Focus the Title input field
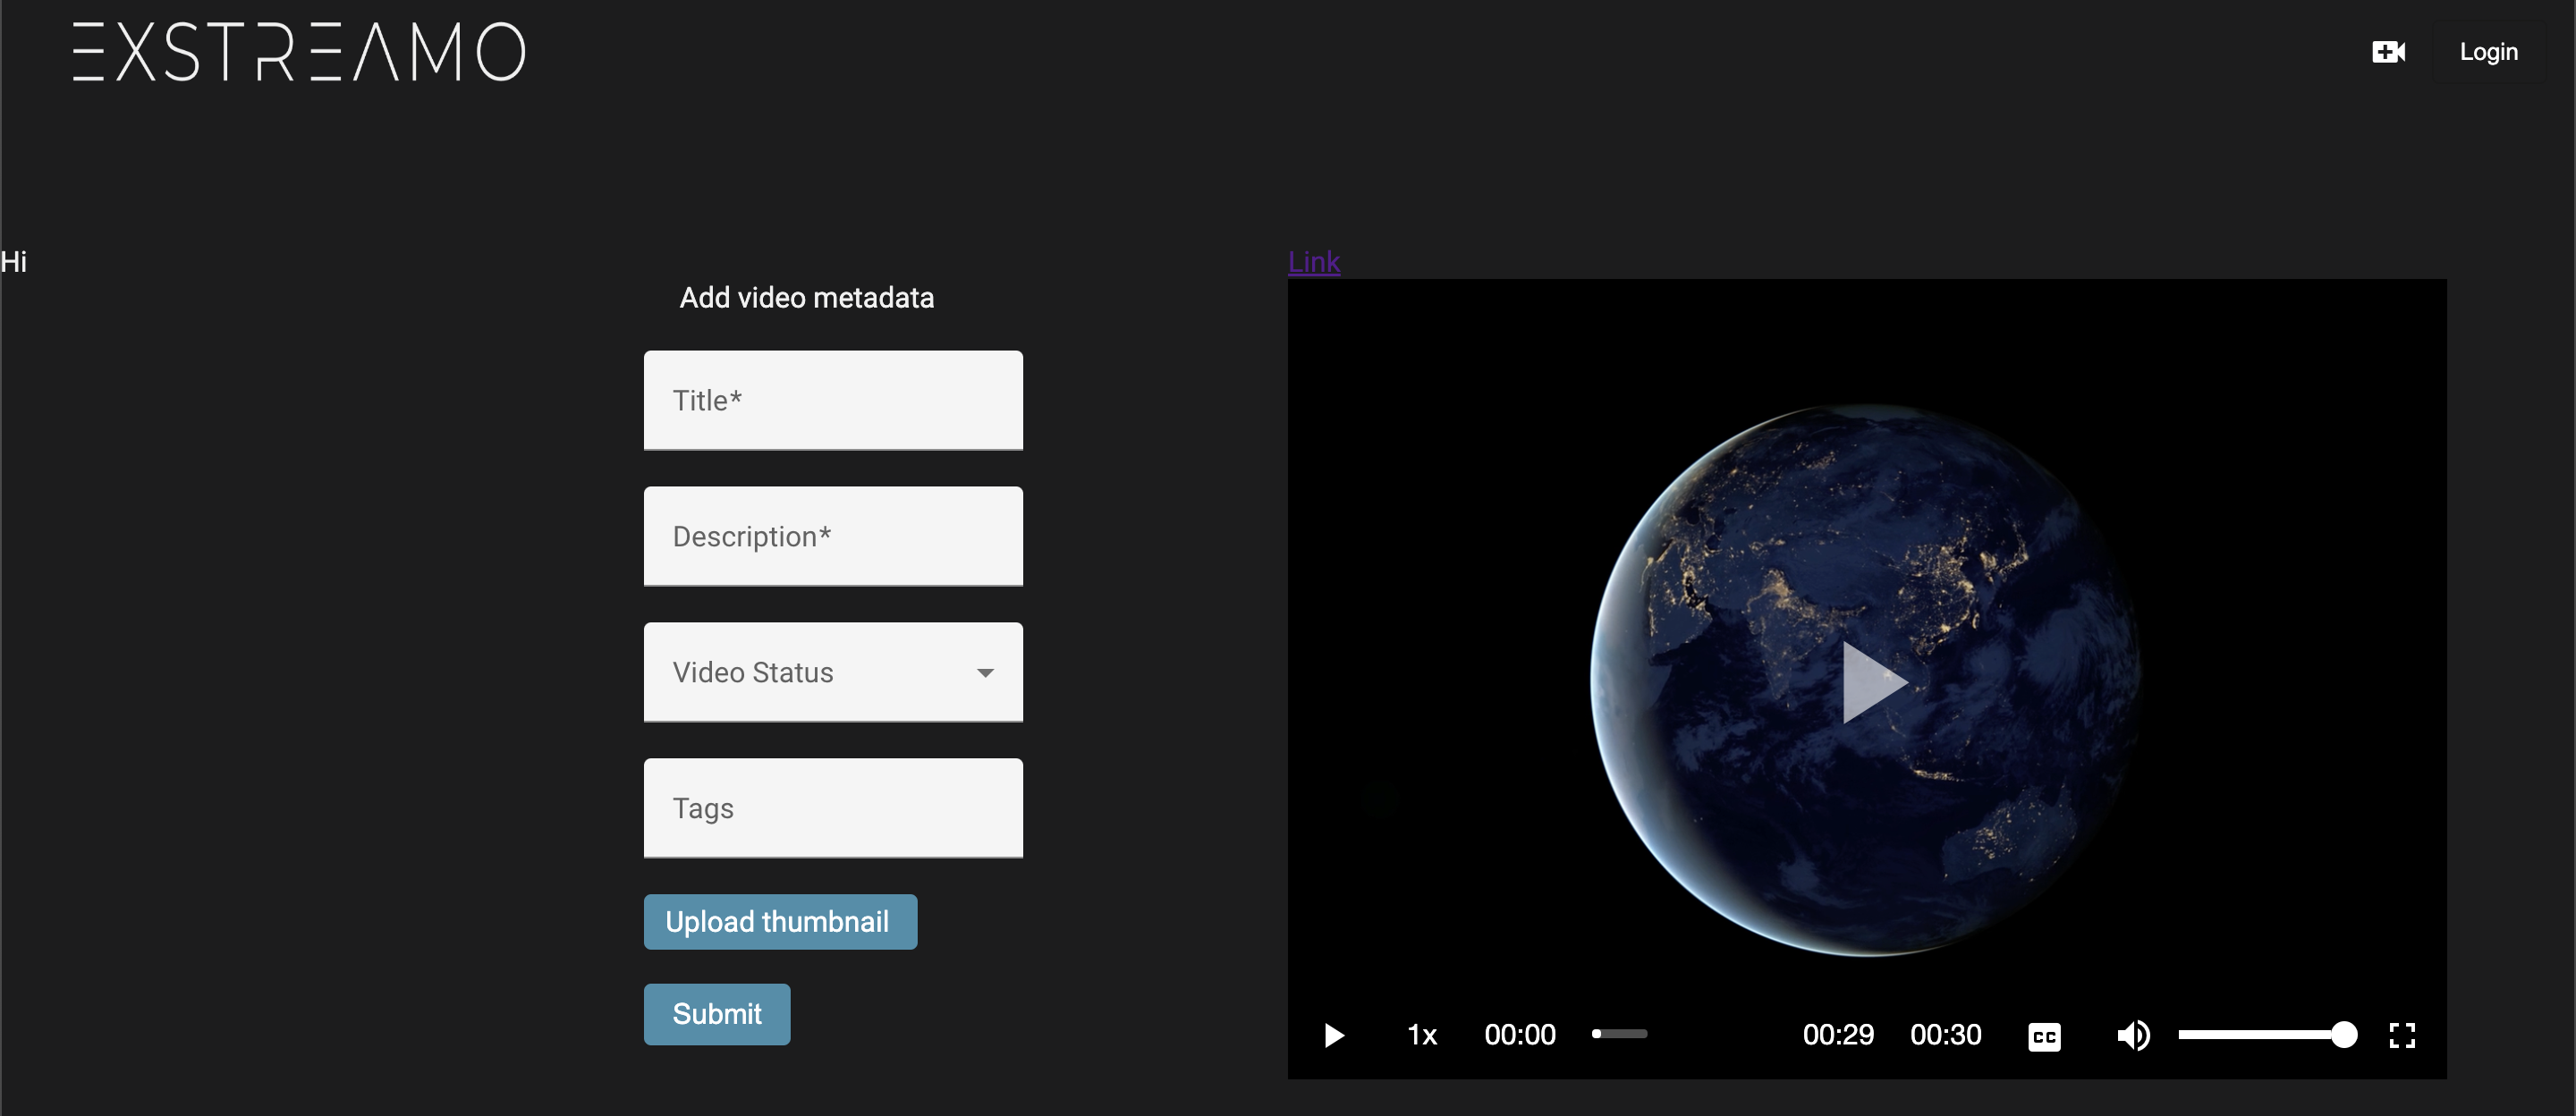2576x1116 pixels. coord(832,400)
